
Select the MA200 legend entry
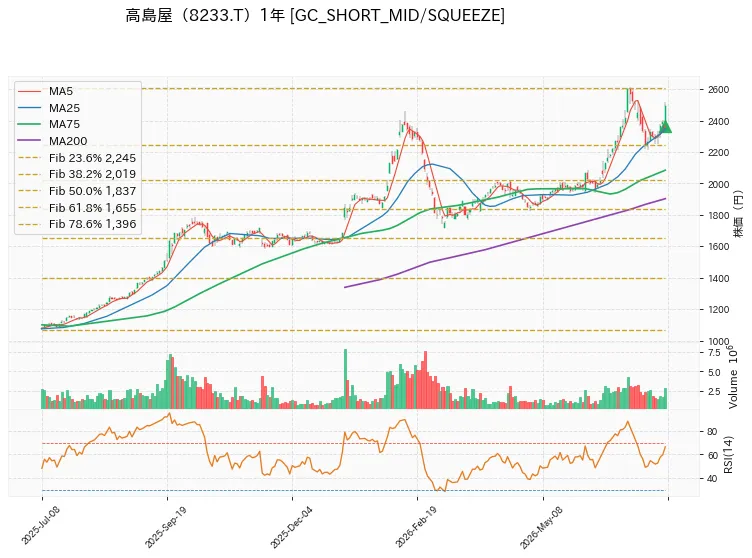point(68,141)
